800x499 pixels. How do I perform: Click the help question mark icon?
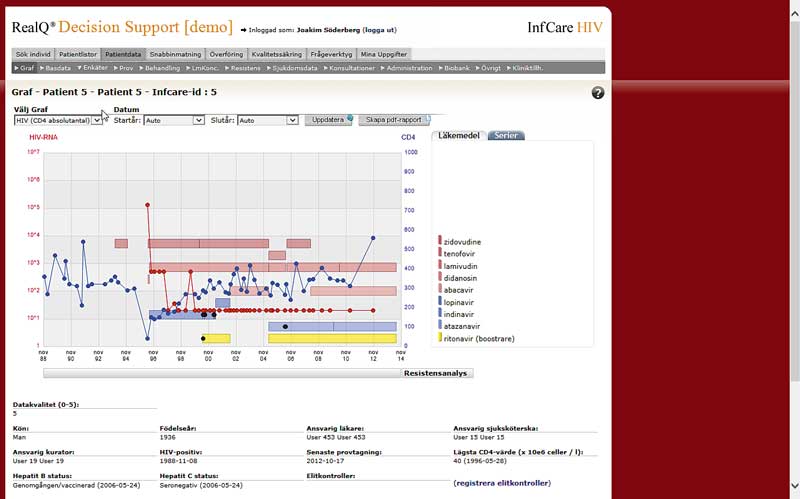coord(598,93)
